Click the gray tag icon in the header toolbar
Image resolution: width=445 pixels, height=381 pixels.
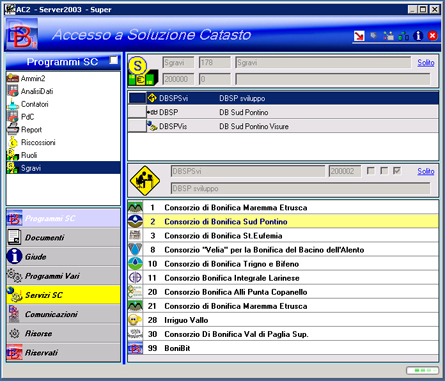[373, 35]
